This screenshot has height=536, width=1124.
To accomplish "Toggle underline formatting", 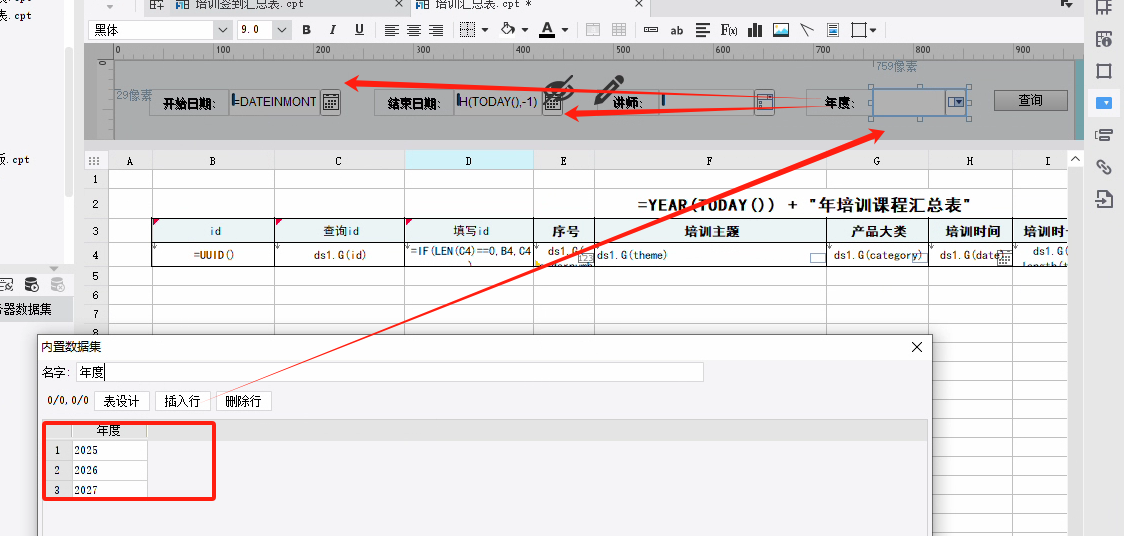I will [x=359, y=30].
